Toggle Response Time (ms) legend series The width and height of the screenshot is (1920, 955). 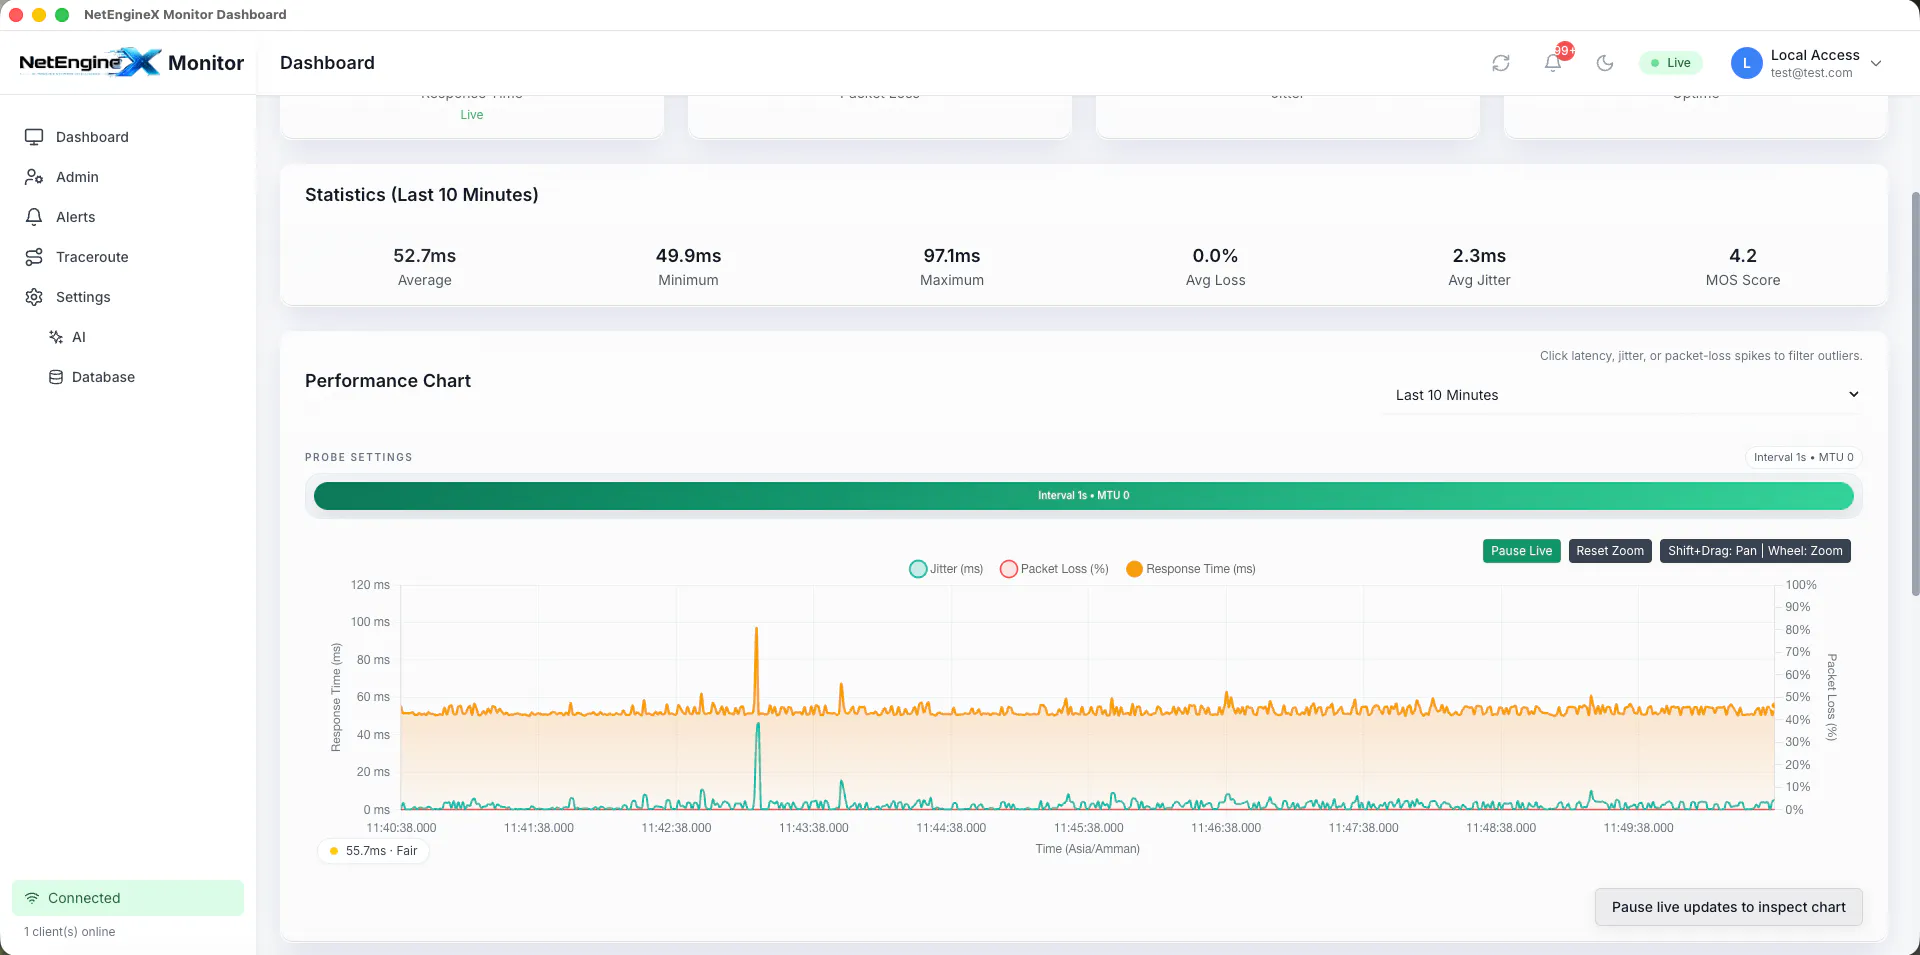(1191, 569)
